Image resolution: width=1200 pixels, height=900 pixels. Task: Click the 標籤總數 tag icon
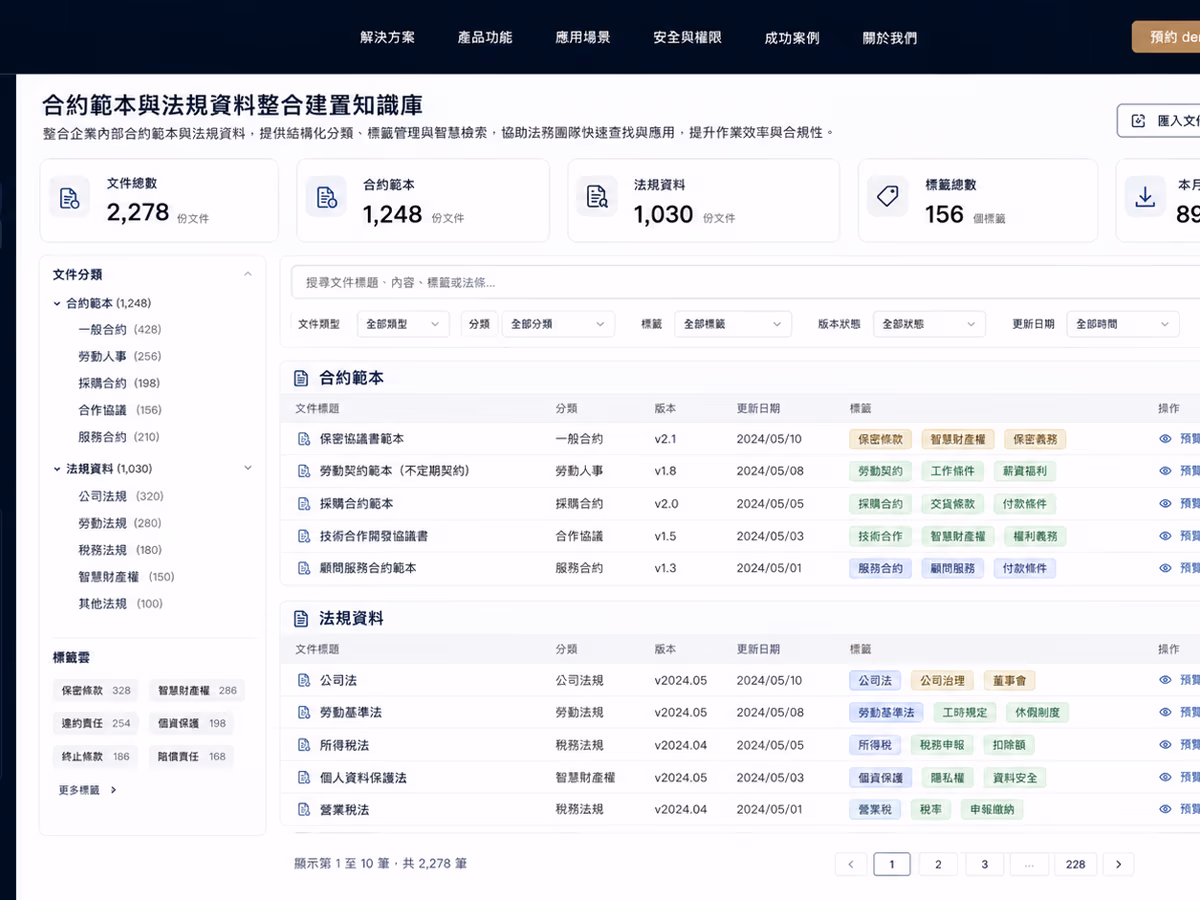tap(888, 197)
